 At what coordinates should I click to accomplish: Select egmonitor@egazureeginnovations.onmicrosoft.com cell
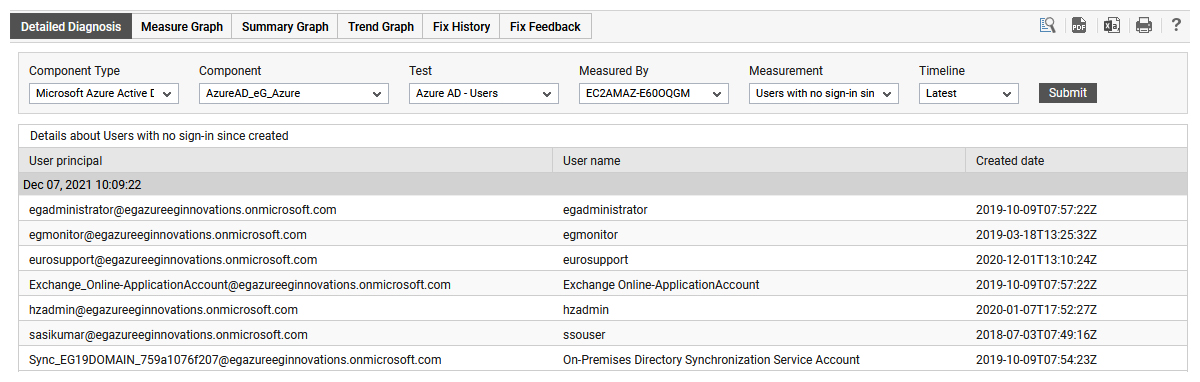tap(168, 235)
